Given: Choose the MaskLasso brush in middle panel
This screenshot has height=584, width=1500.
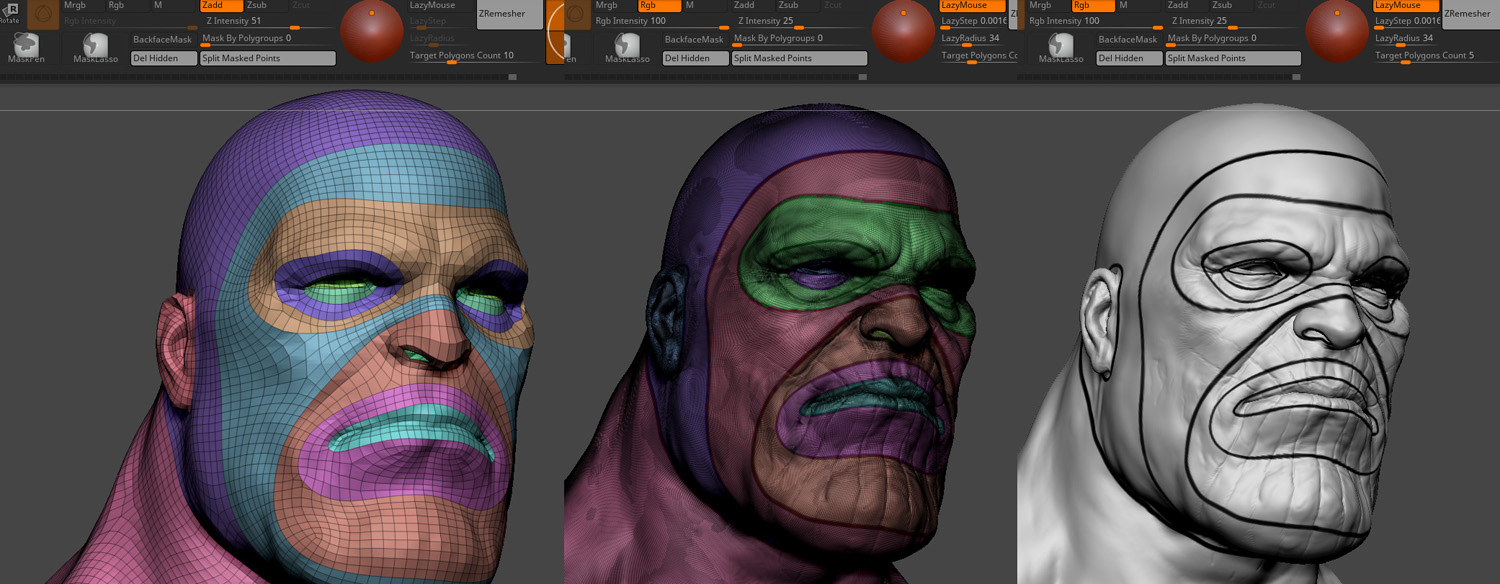Looking at the screenshot, I should [627, 47].
